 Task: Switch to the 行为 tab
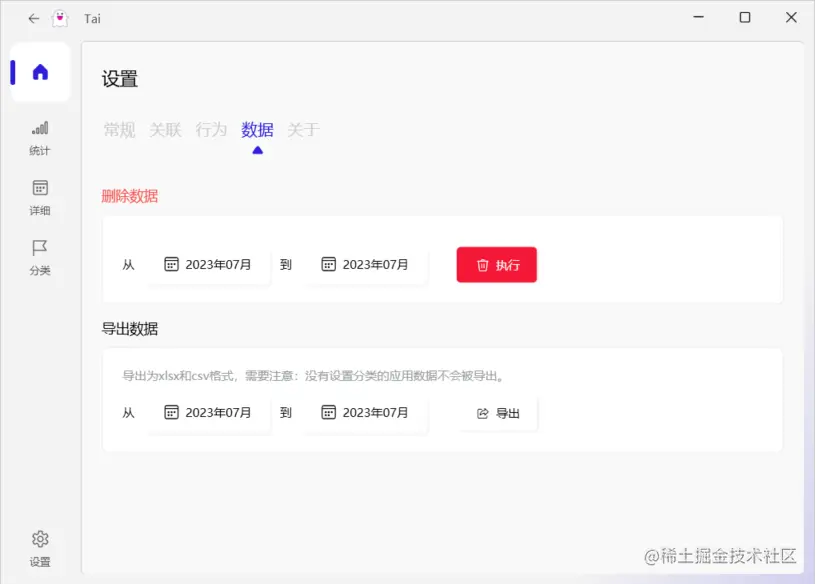pyautogui.click(x=211, y=130)
